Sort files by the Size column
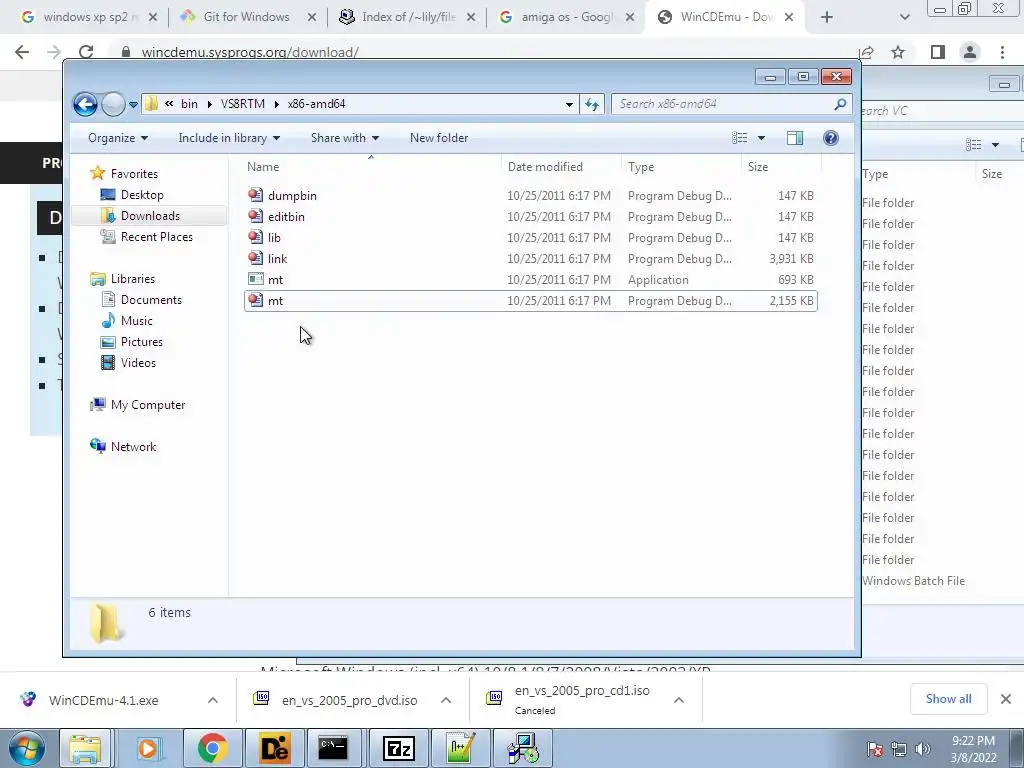The width and height of the screenshot is (1024, 768). (781, 167)
